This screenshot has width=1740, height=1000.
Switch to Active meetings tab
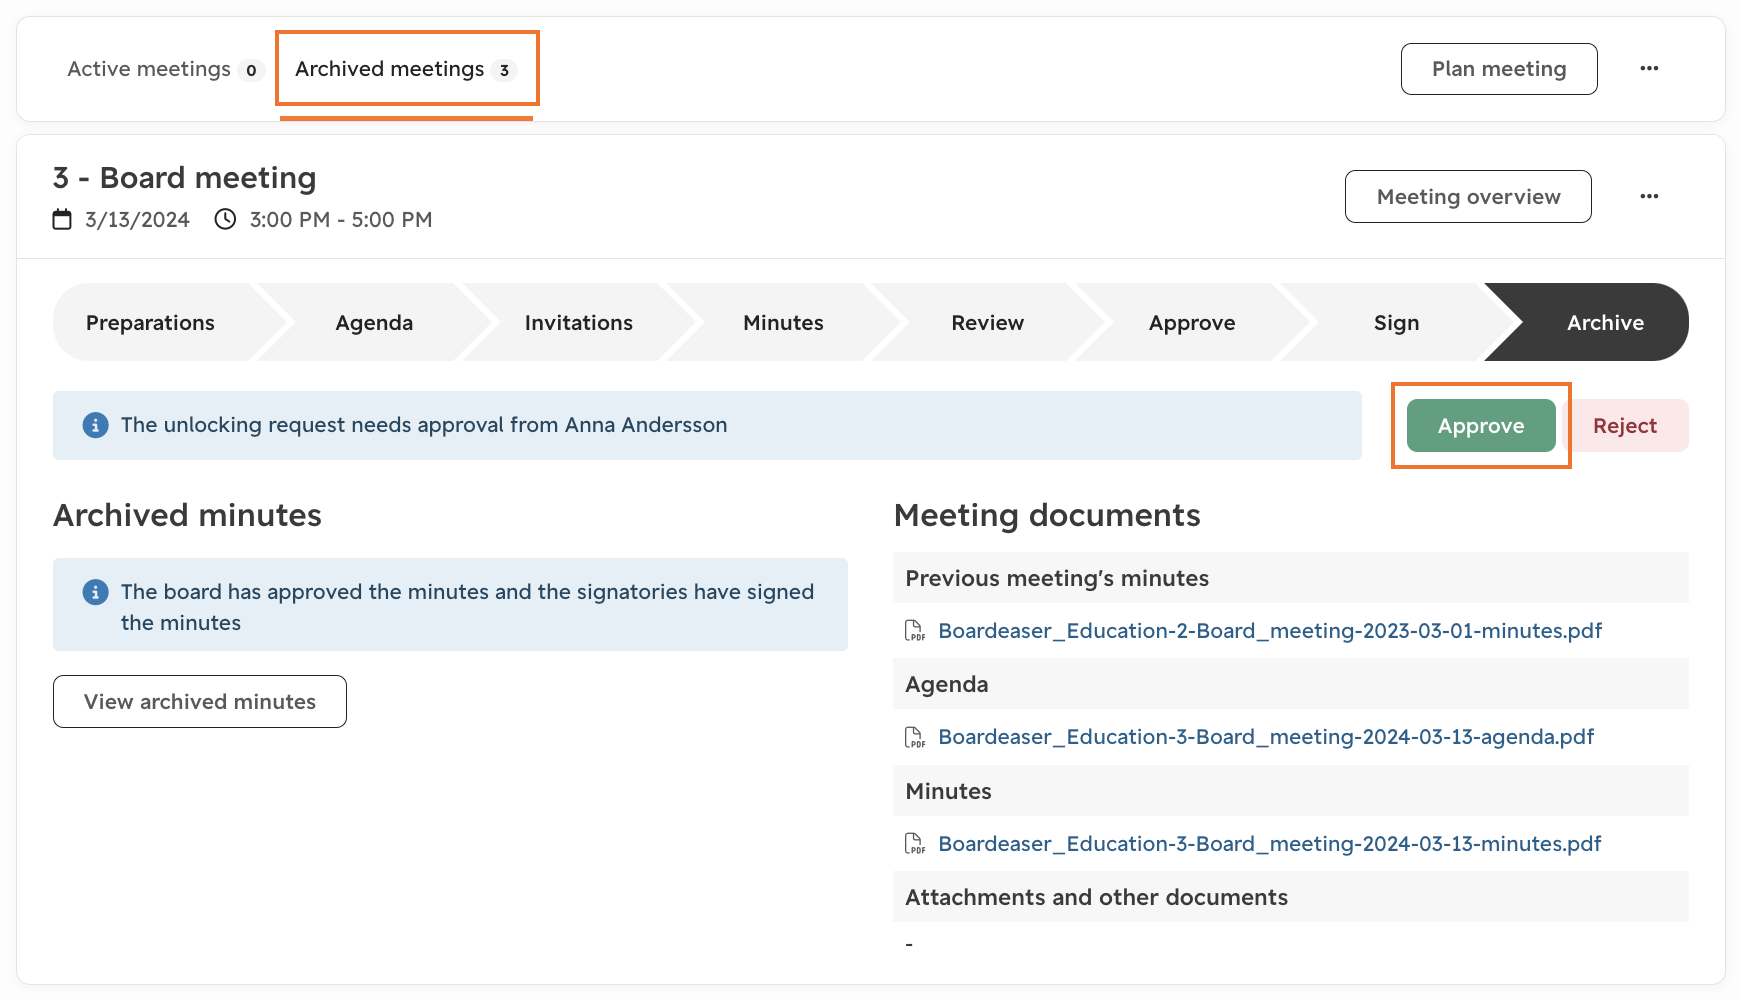(163, 69)
